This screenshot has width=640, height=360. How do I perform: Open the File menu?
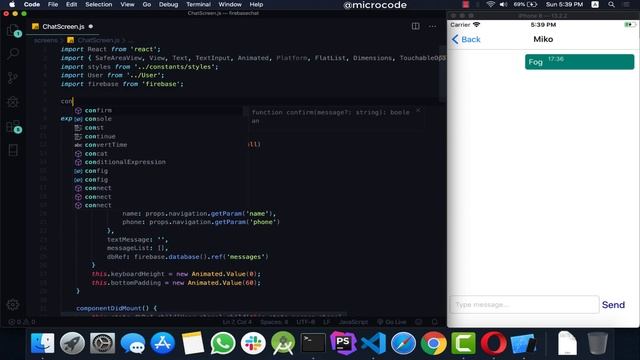click(x=53, y=4)
